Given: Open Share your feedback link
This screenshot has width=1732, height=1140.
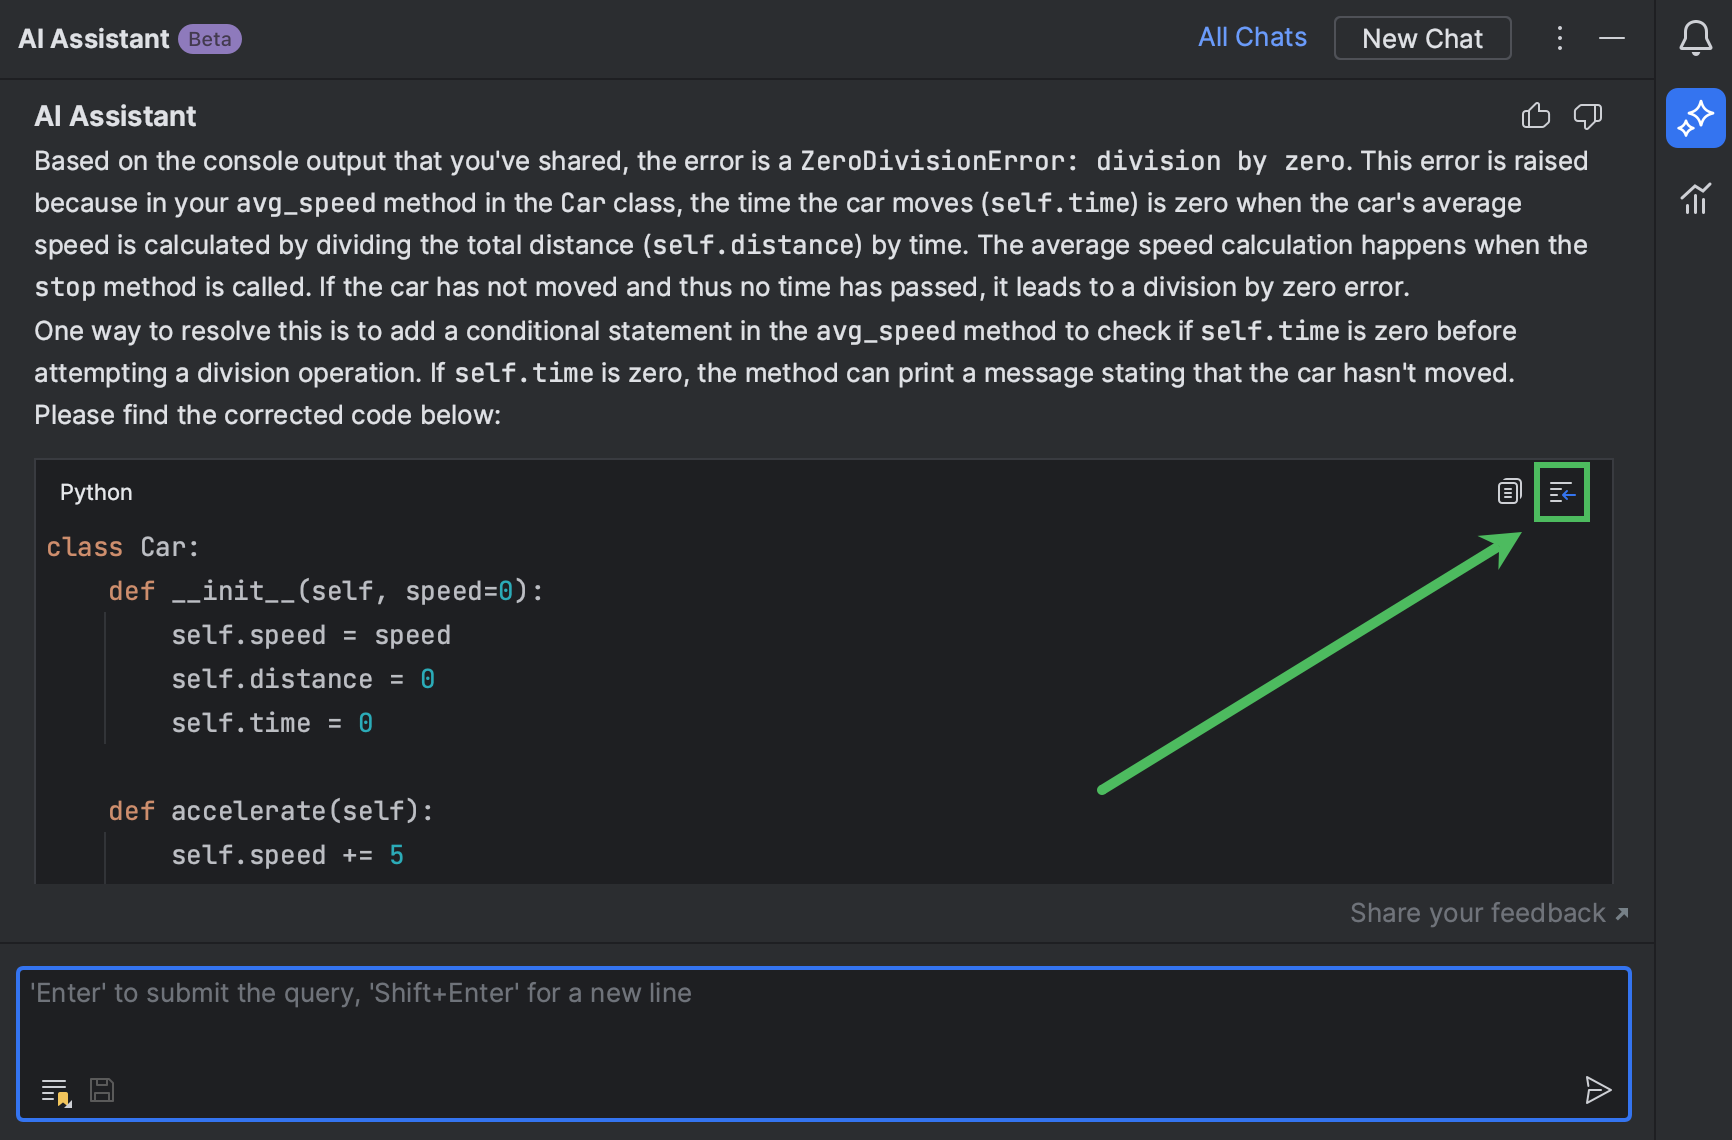Looking at the screenshot, I should [1489, 913].
